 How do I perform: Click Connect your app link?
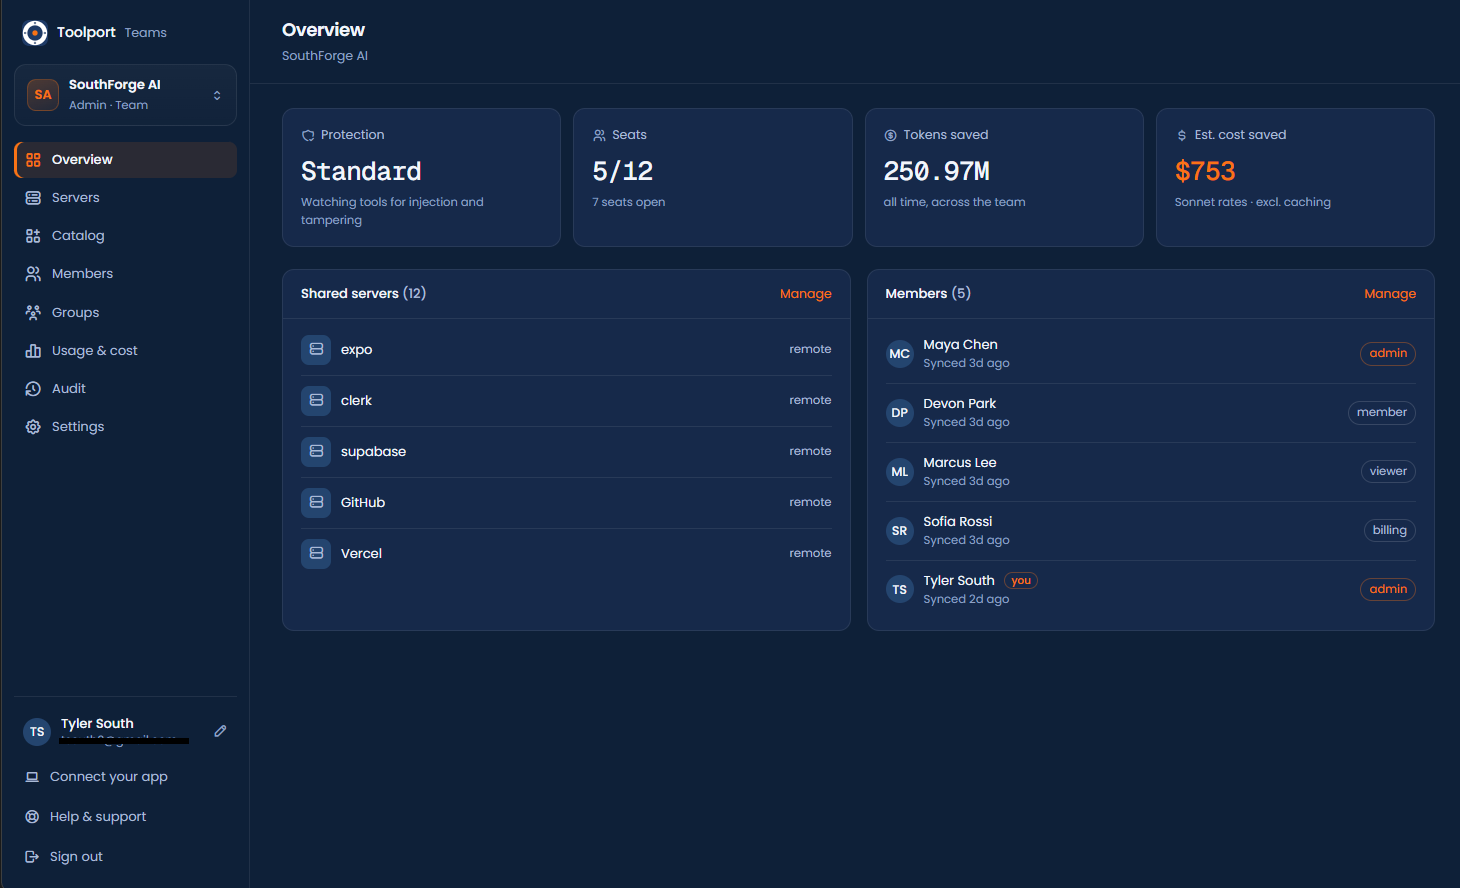(109, 777)
